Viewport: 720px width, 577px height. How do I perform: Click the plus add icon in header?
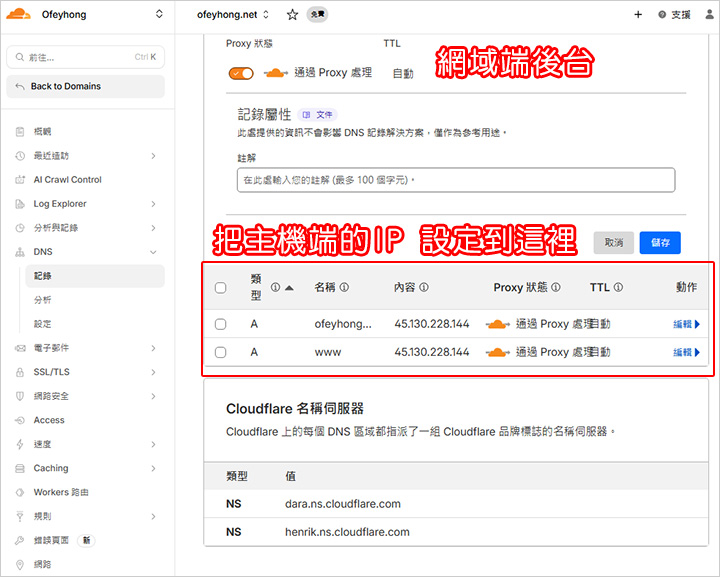pos(638,15)
